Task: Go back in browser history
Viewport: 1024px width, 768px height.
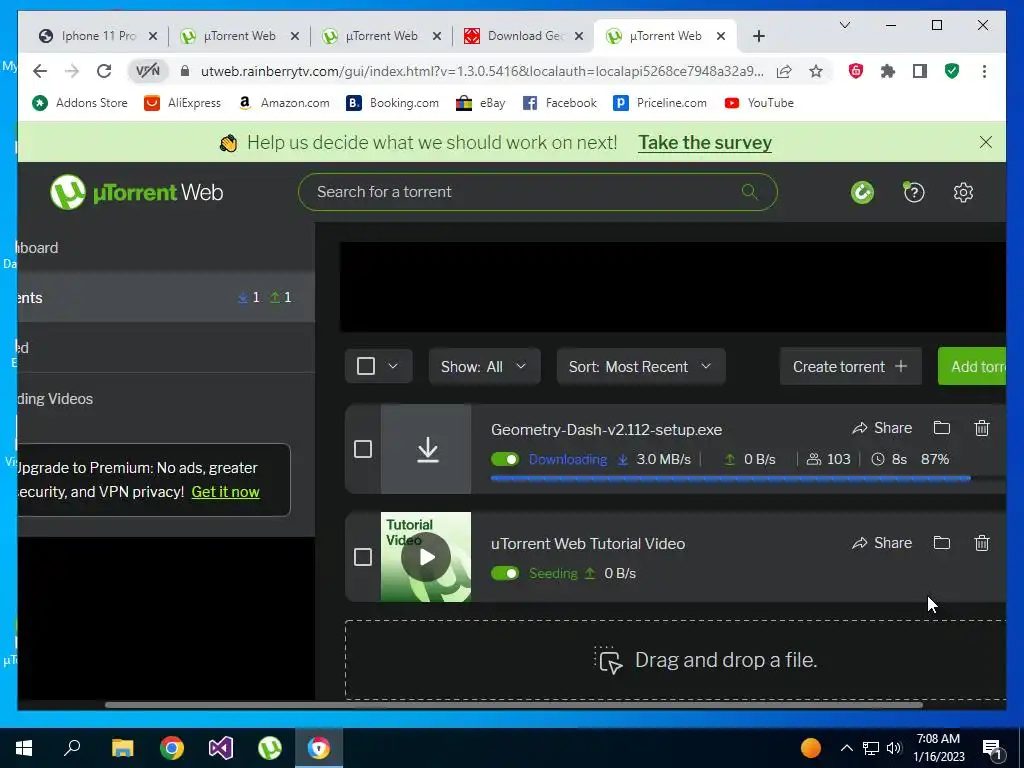Action: click(40, 71)
